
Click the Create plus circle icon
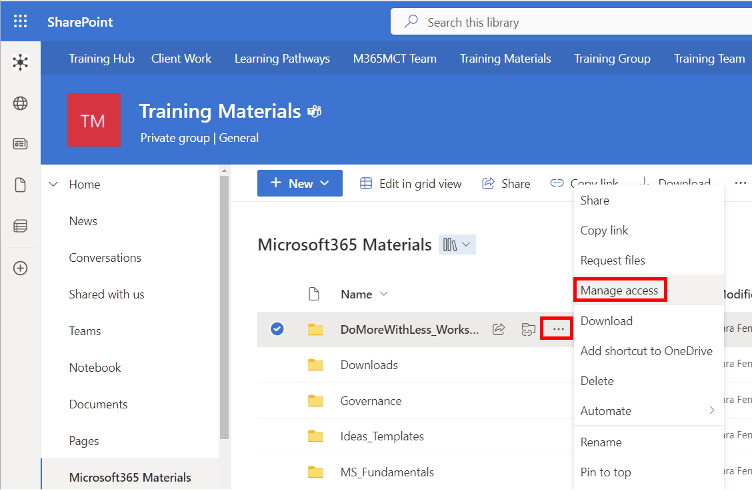20,268
